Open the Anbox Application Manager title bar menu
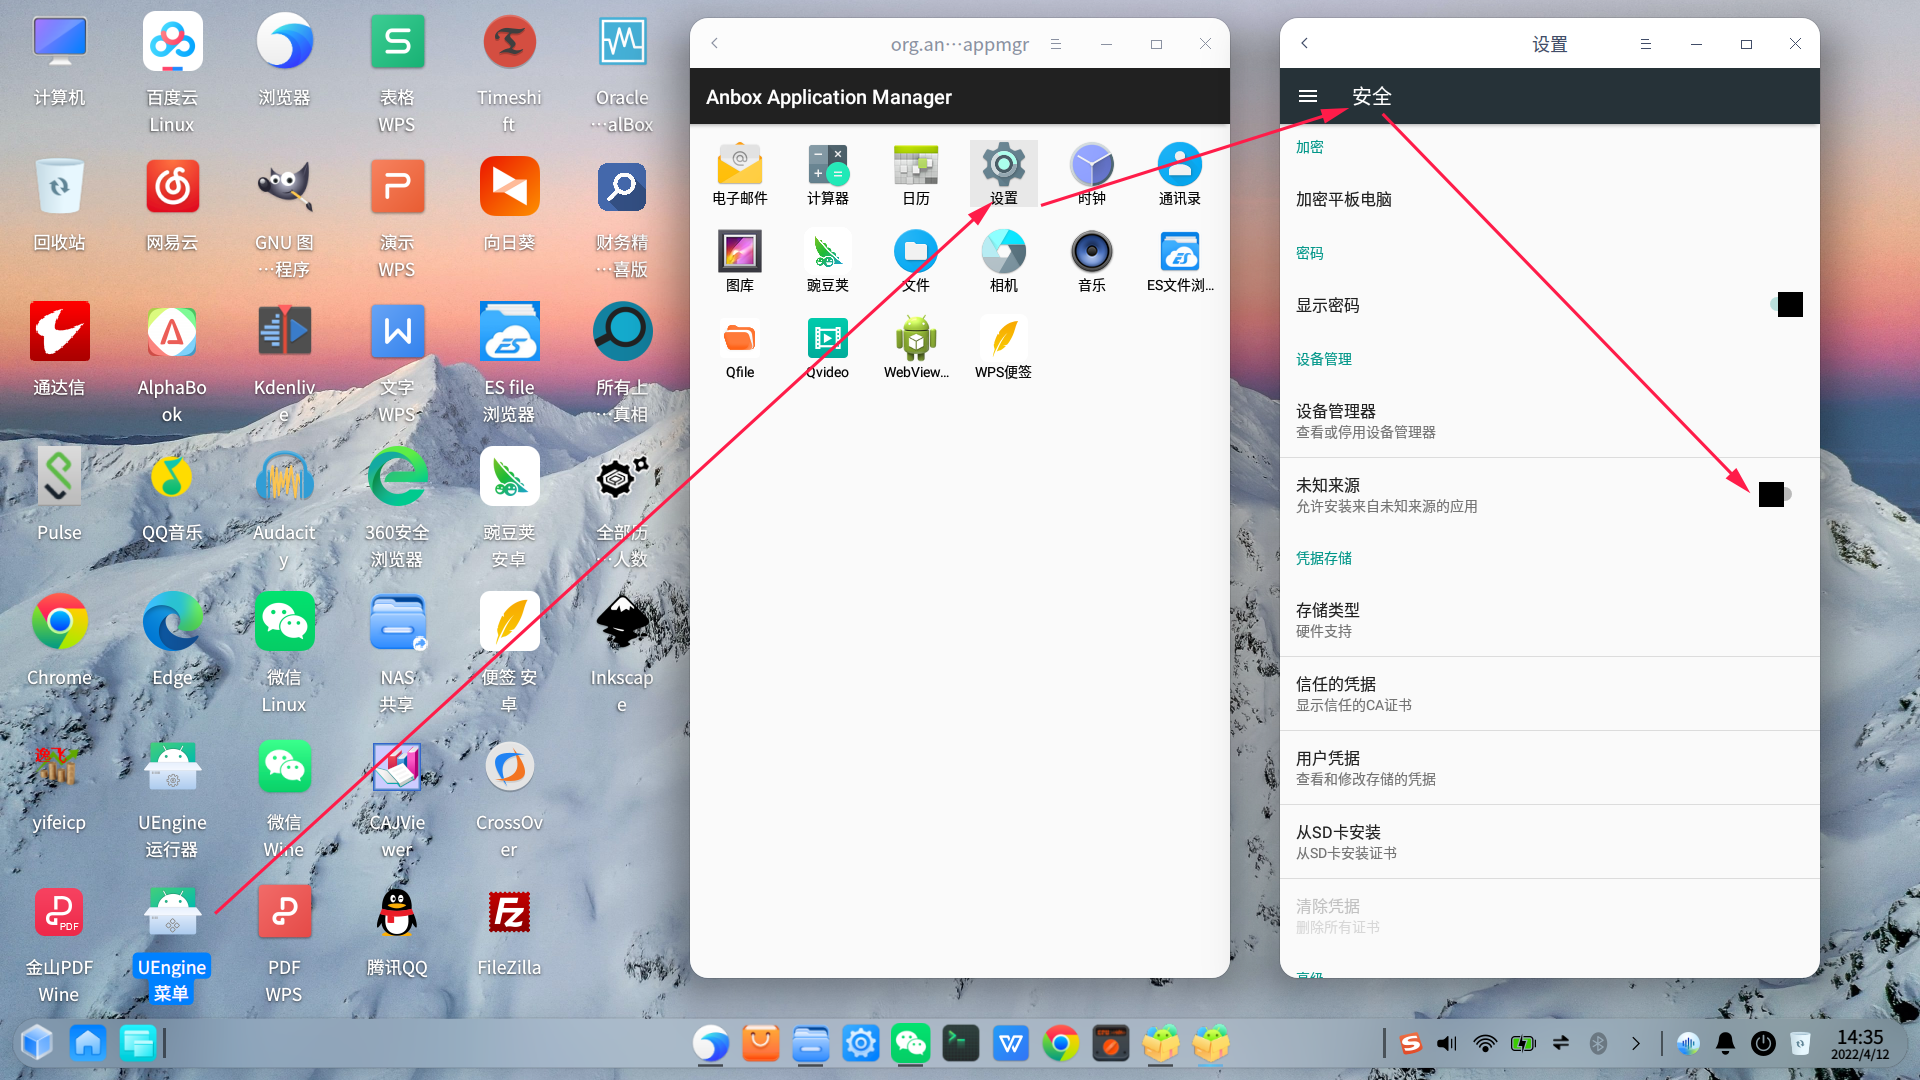 click(x=1057, y=43)
